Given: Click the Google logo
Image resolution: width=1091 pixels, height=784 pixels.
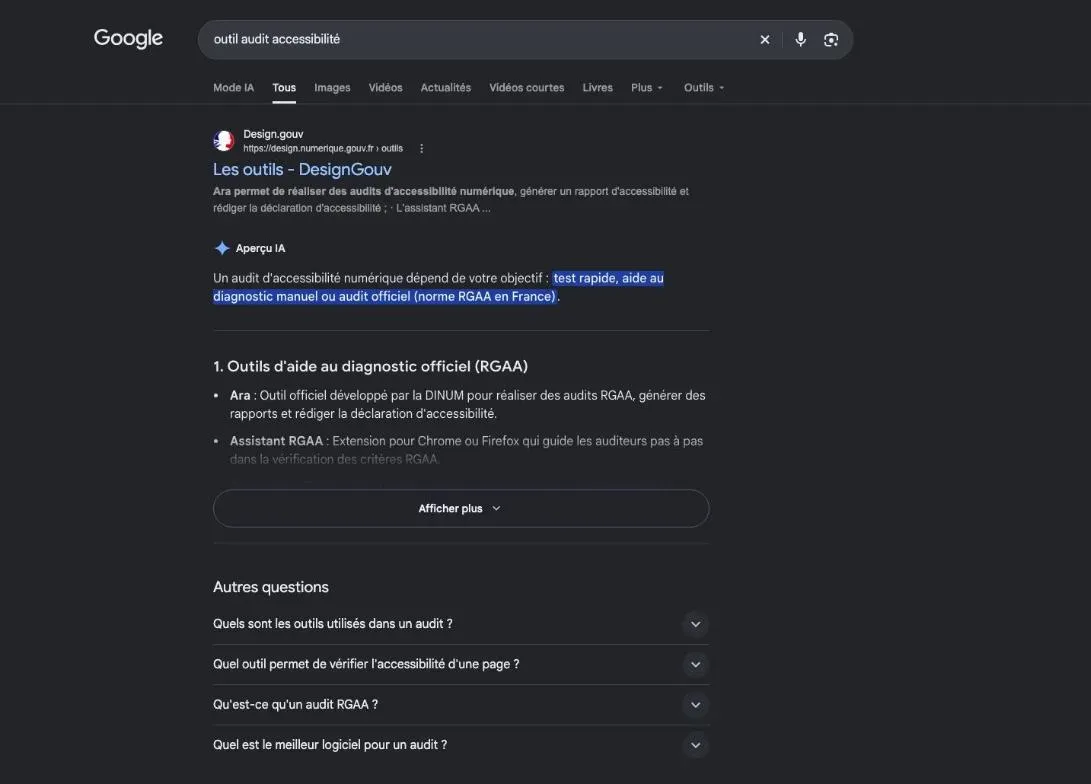Looking at the screenshot, I should [x=128, y=38].
